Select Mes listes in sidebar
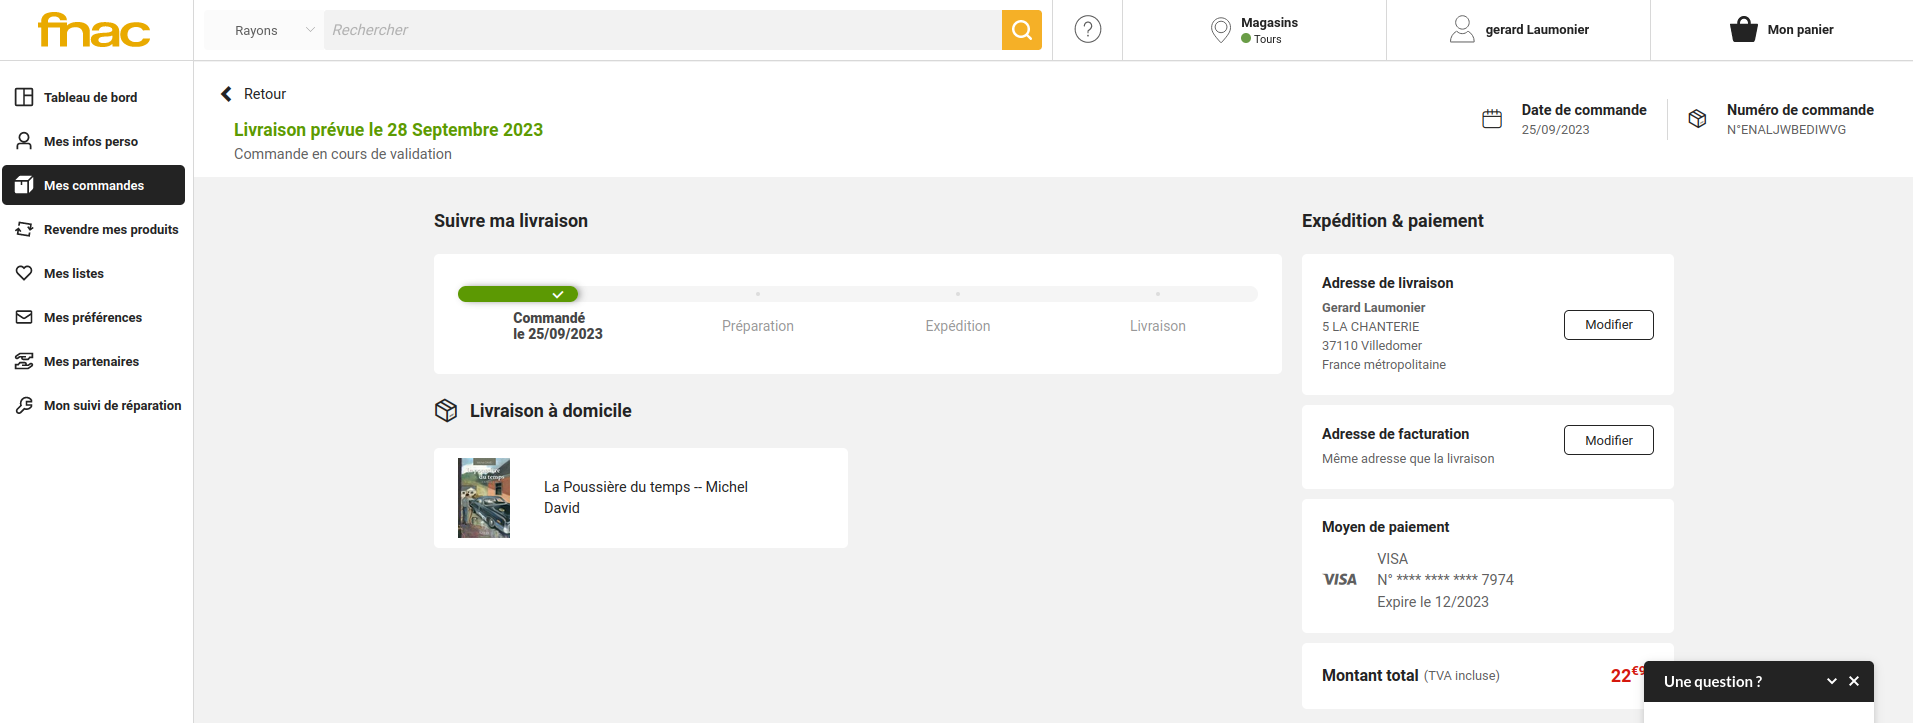The width and height of the screenshot is (1913, 723). 73,273
